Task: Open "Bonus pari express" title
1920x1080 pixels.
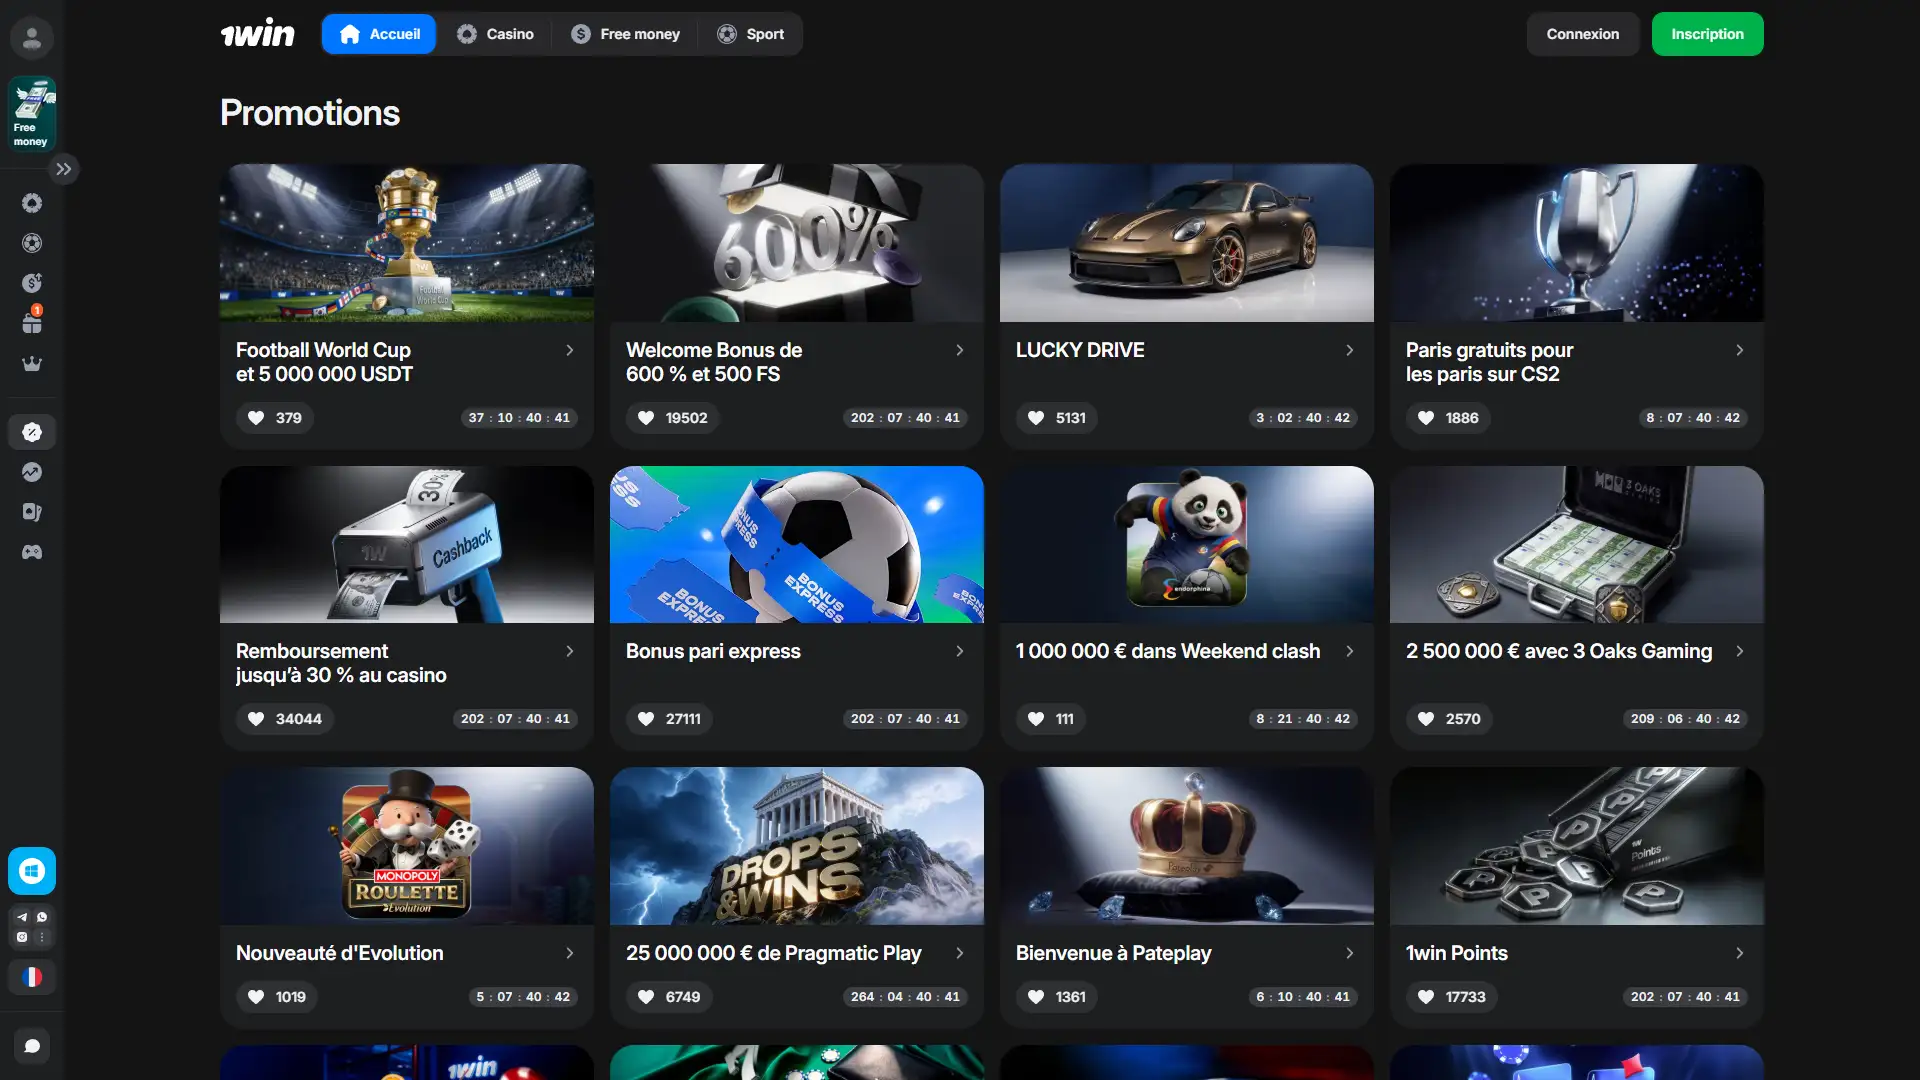Action: [713, 651]
